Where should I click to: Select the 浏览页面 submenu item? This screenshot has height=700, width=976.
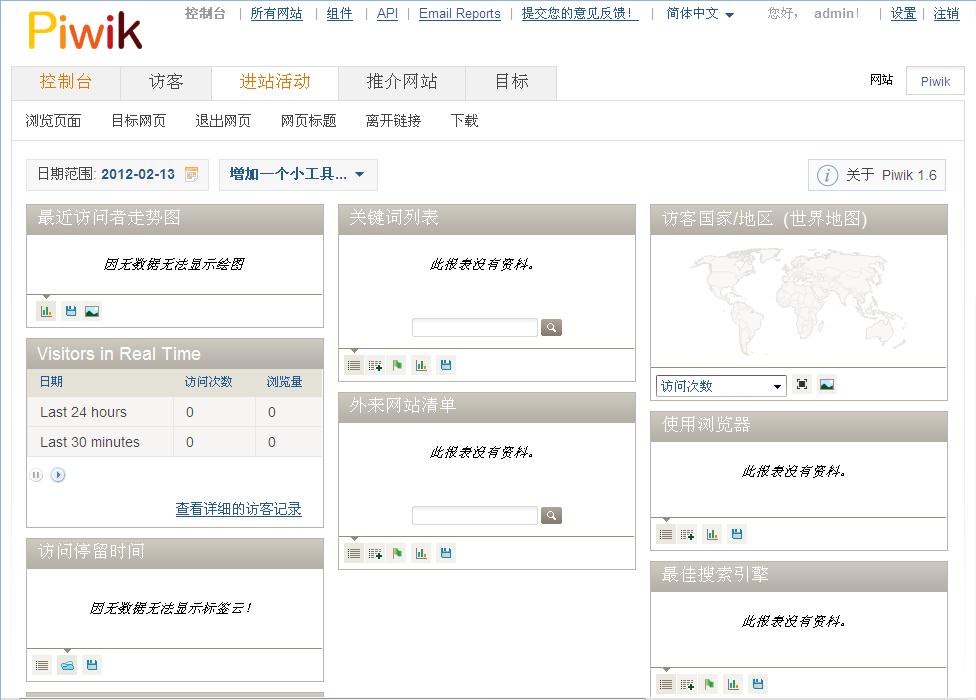tap(53, 121)
